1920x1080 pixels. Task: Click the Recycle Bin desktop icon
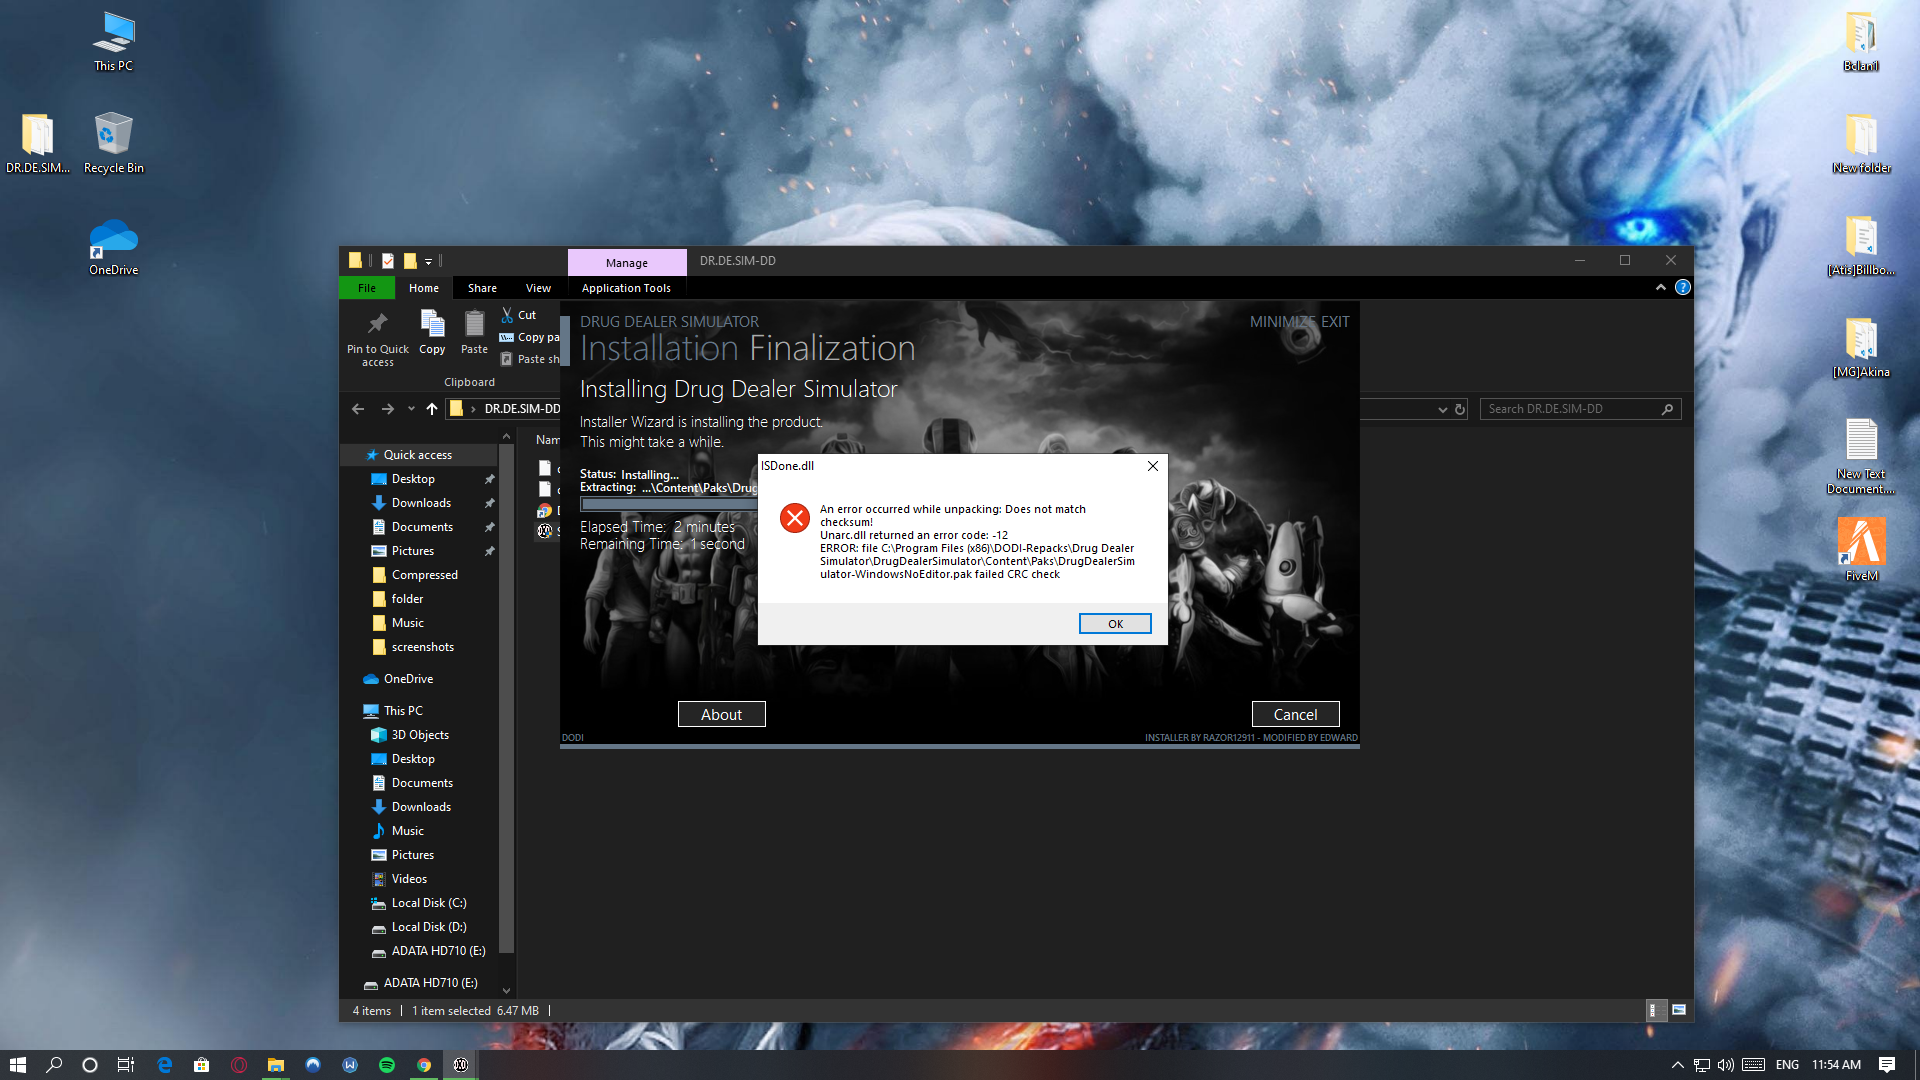pyautogui.click(x=113, y=135)
